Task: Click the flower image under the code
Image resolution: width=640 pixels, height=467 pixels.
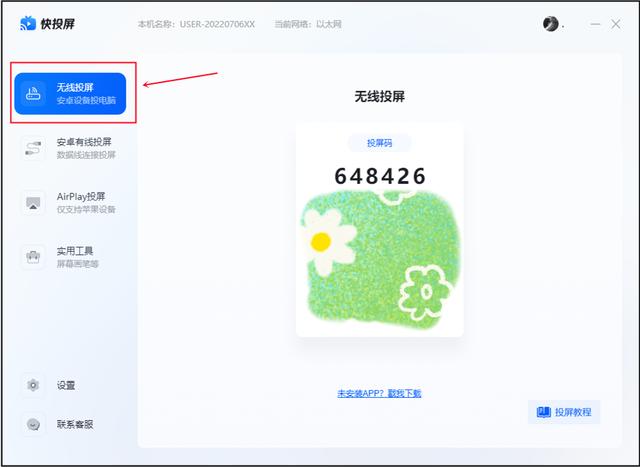Action: (x=380, y=260)
